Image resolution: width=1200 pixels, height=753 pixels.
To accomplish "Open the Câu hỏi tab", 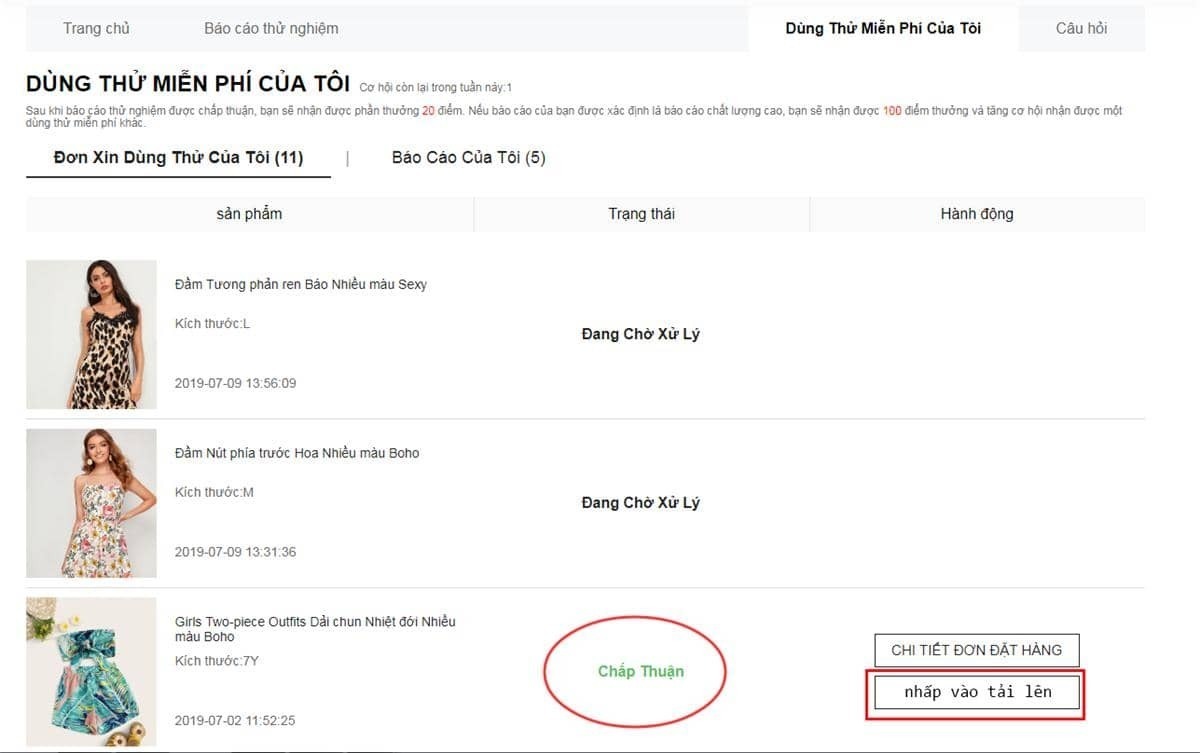I will pyautogui.click(x=1081, y=28).
